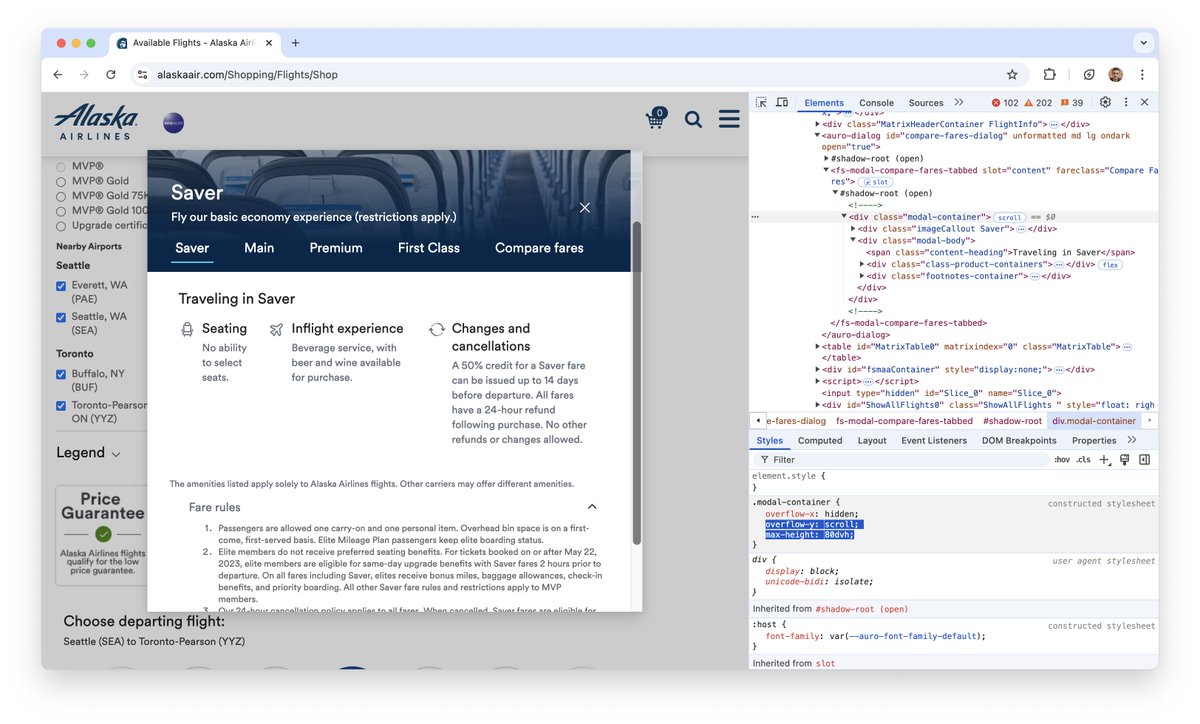Open the Sources panel tab
This screenshot has width=1200, height=724.
(926, 103)
